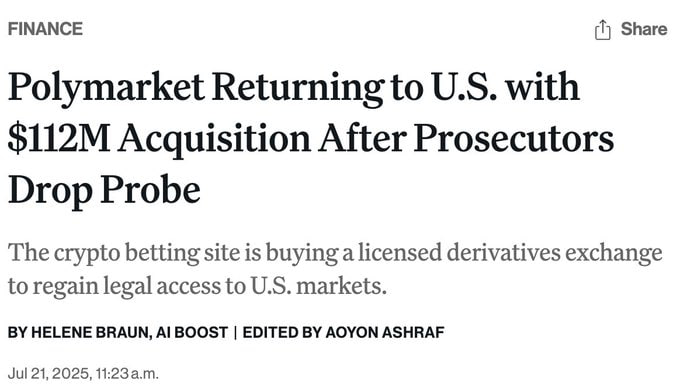Screen dimensions: 680x388
Task: Click the "BY" byline prefix
Action: coord(17,333)
